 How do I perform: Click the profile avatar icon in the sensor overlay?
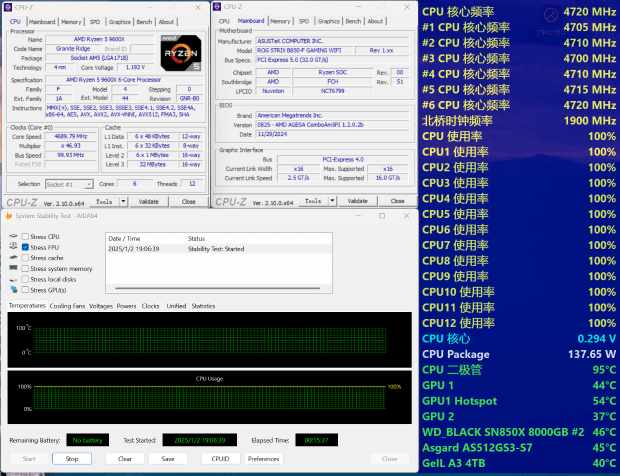point(551,15)
